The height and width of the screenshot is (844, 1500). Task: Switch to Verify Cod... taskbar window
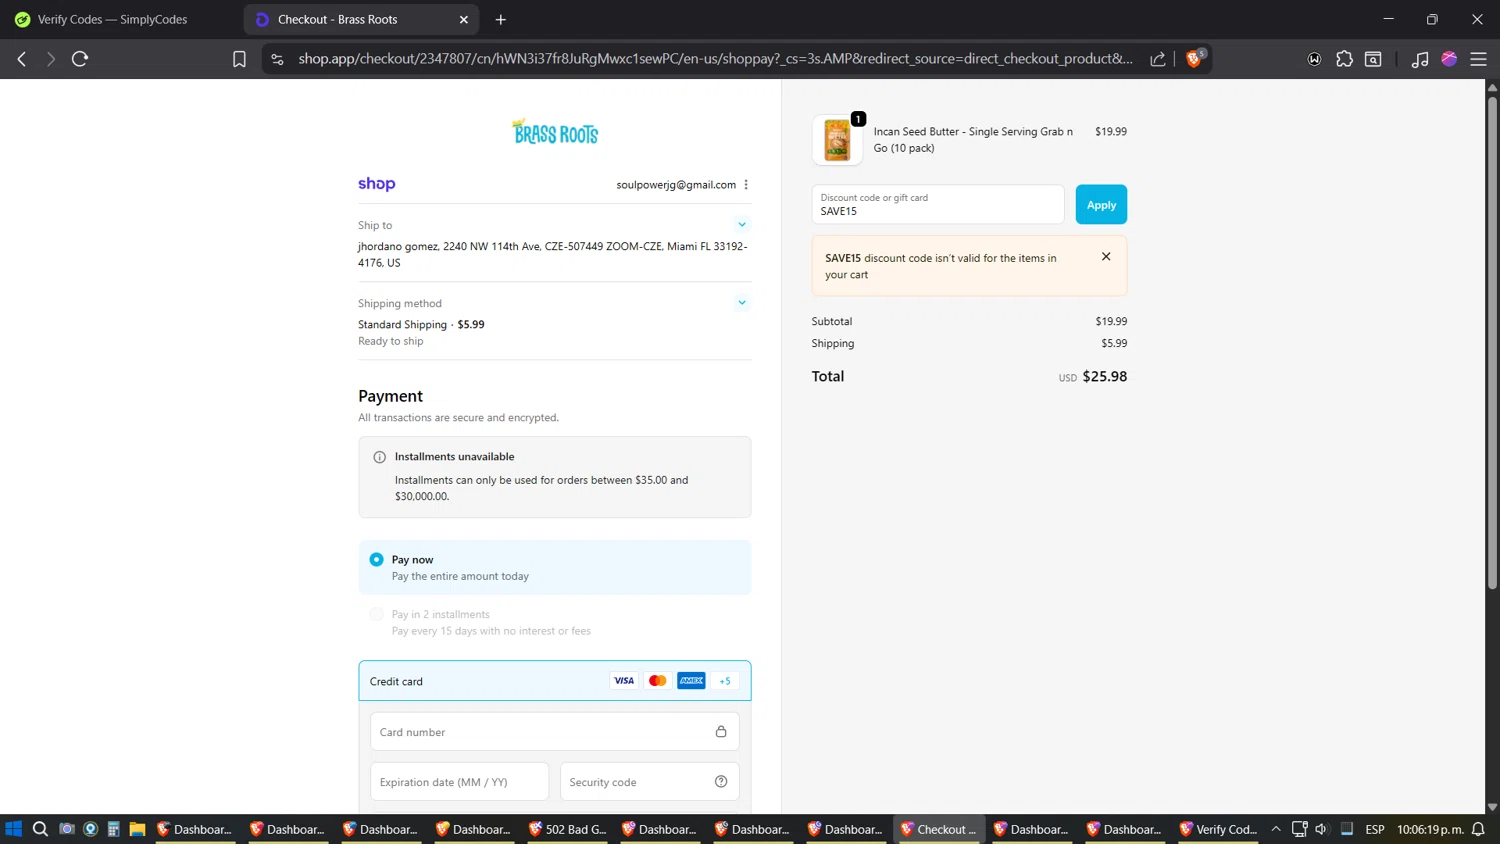(x=1218, y=829)
